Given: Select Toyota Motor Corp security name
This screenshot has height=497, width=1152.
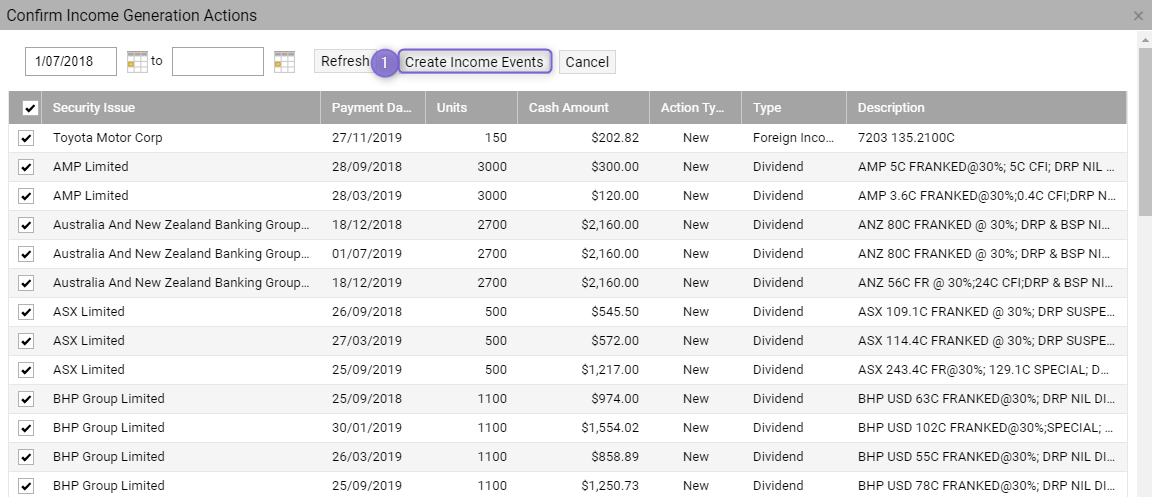Looking at the screenshot, I should [107, 137].
